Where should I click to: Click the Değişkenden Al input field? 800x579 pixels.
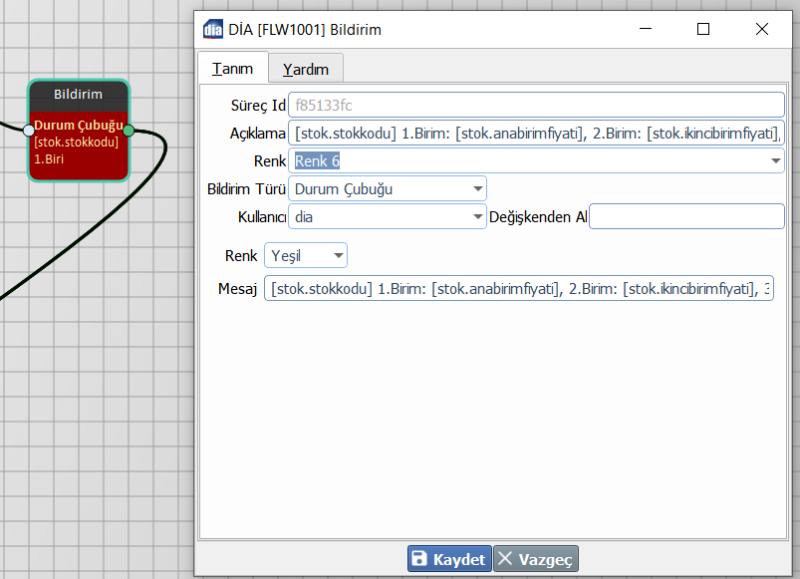[686, 215]
